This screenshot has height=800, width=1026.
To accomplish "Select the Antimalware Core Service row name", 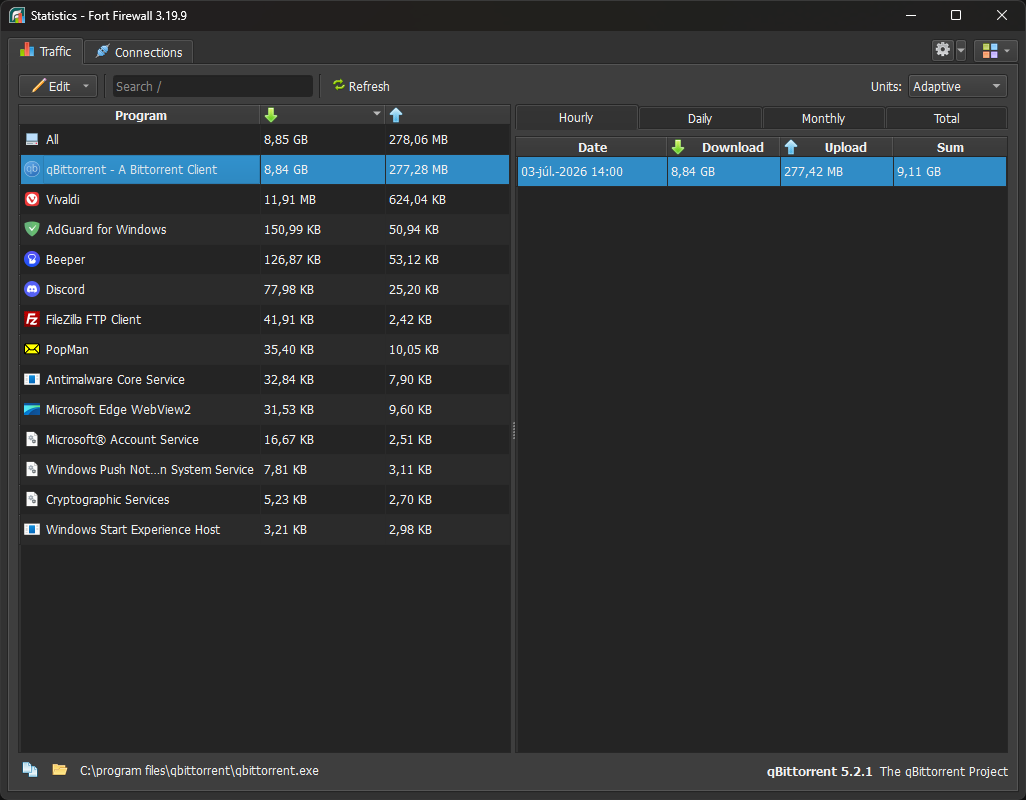I will (115, 379).
